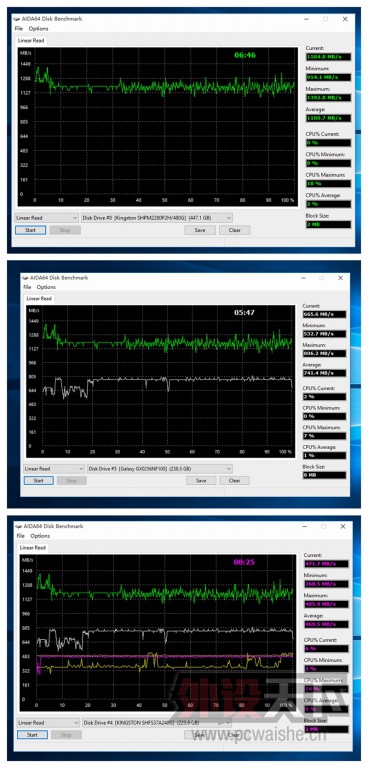Screen dimensions: 368x768
Task: Expand test type dropdown in Galaxy GX0256 window
Action: pyautogui.click(x=54, y=469)
